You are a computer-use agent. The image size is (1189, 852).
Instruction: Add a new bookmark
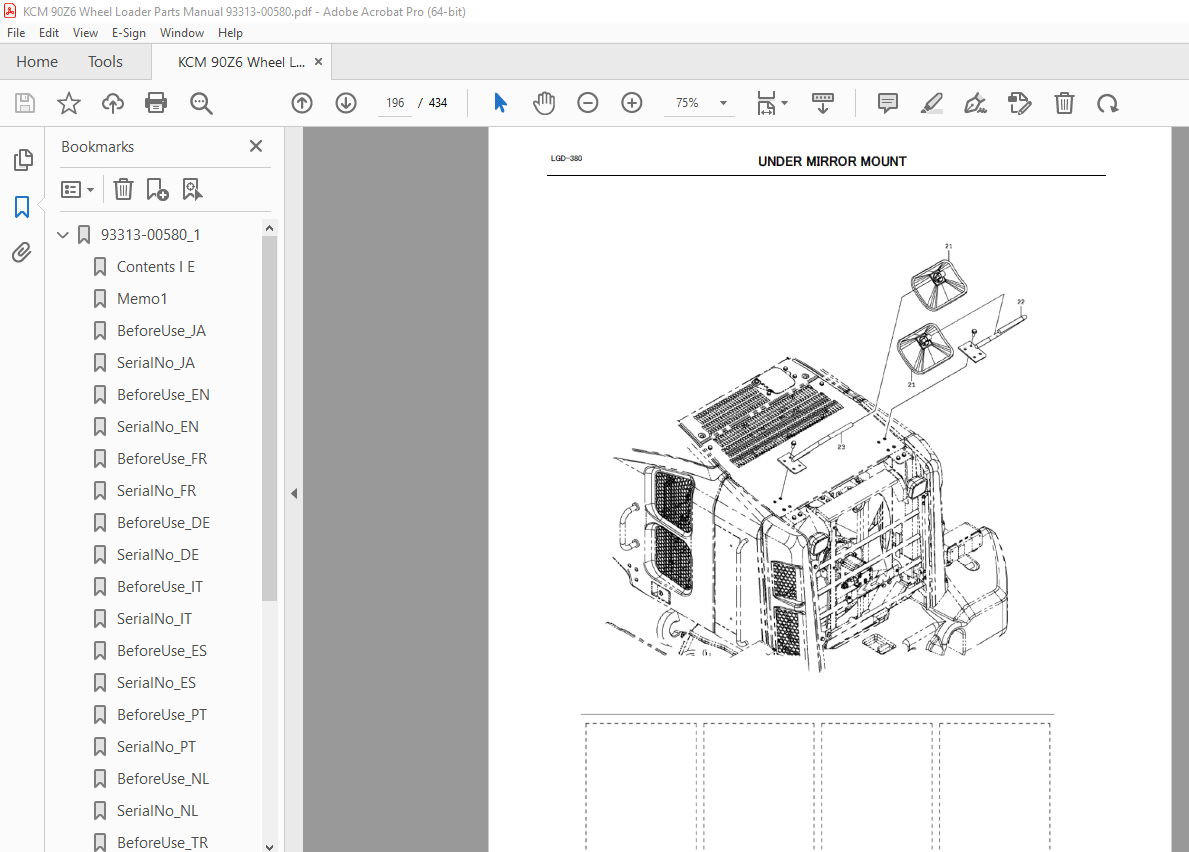point(157,190)
